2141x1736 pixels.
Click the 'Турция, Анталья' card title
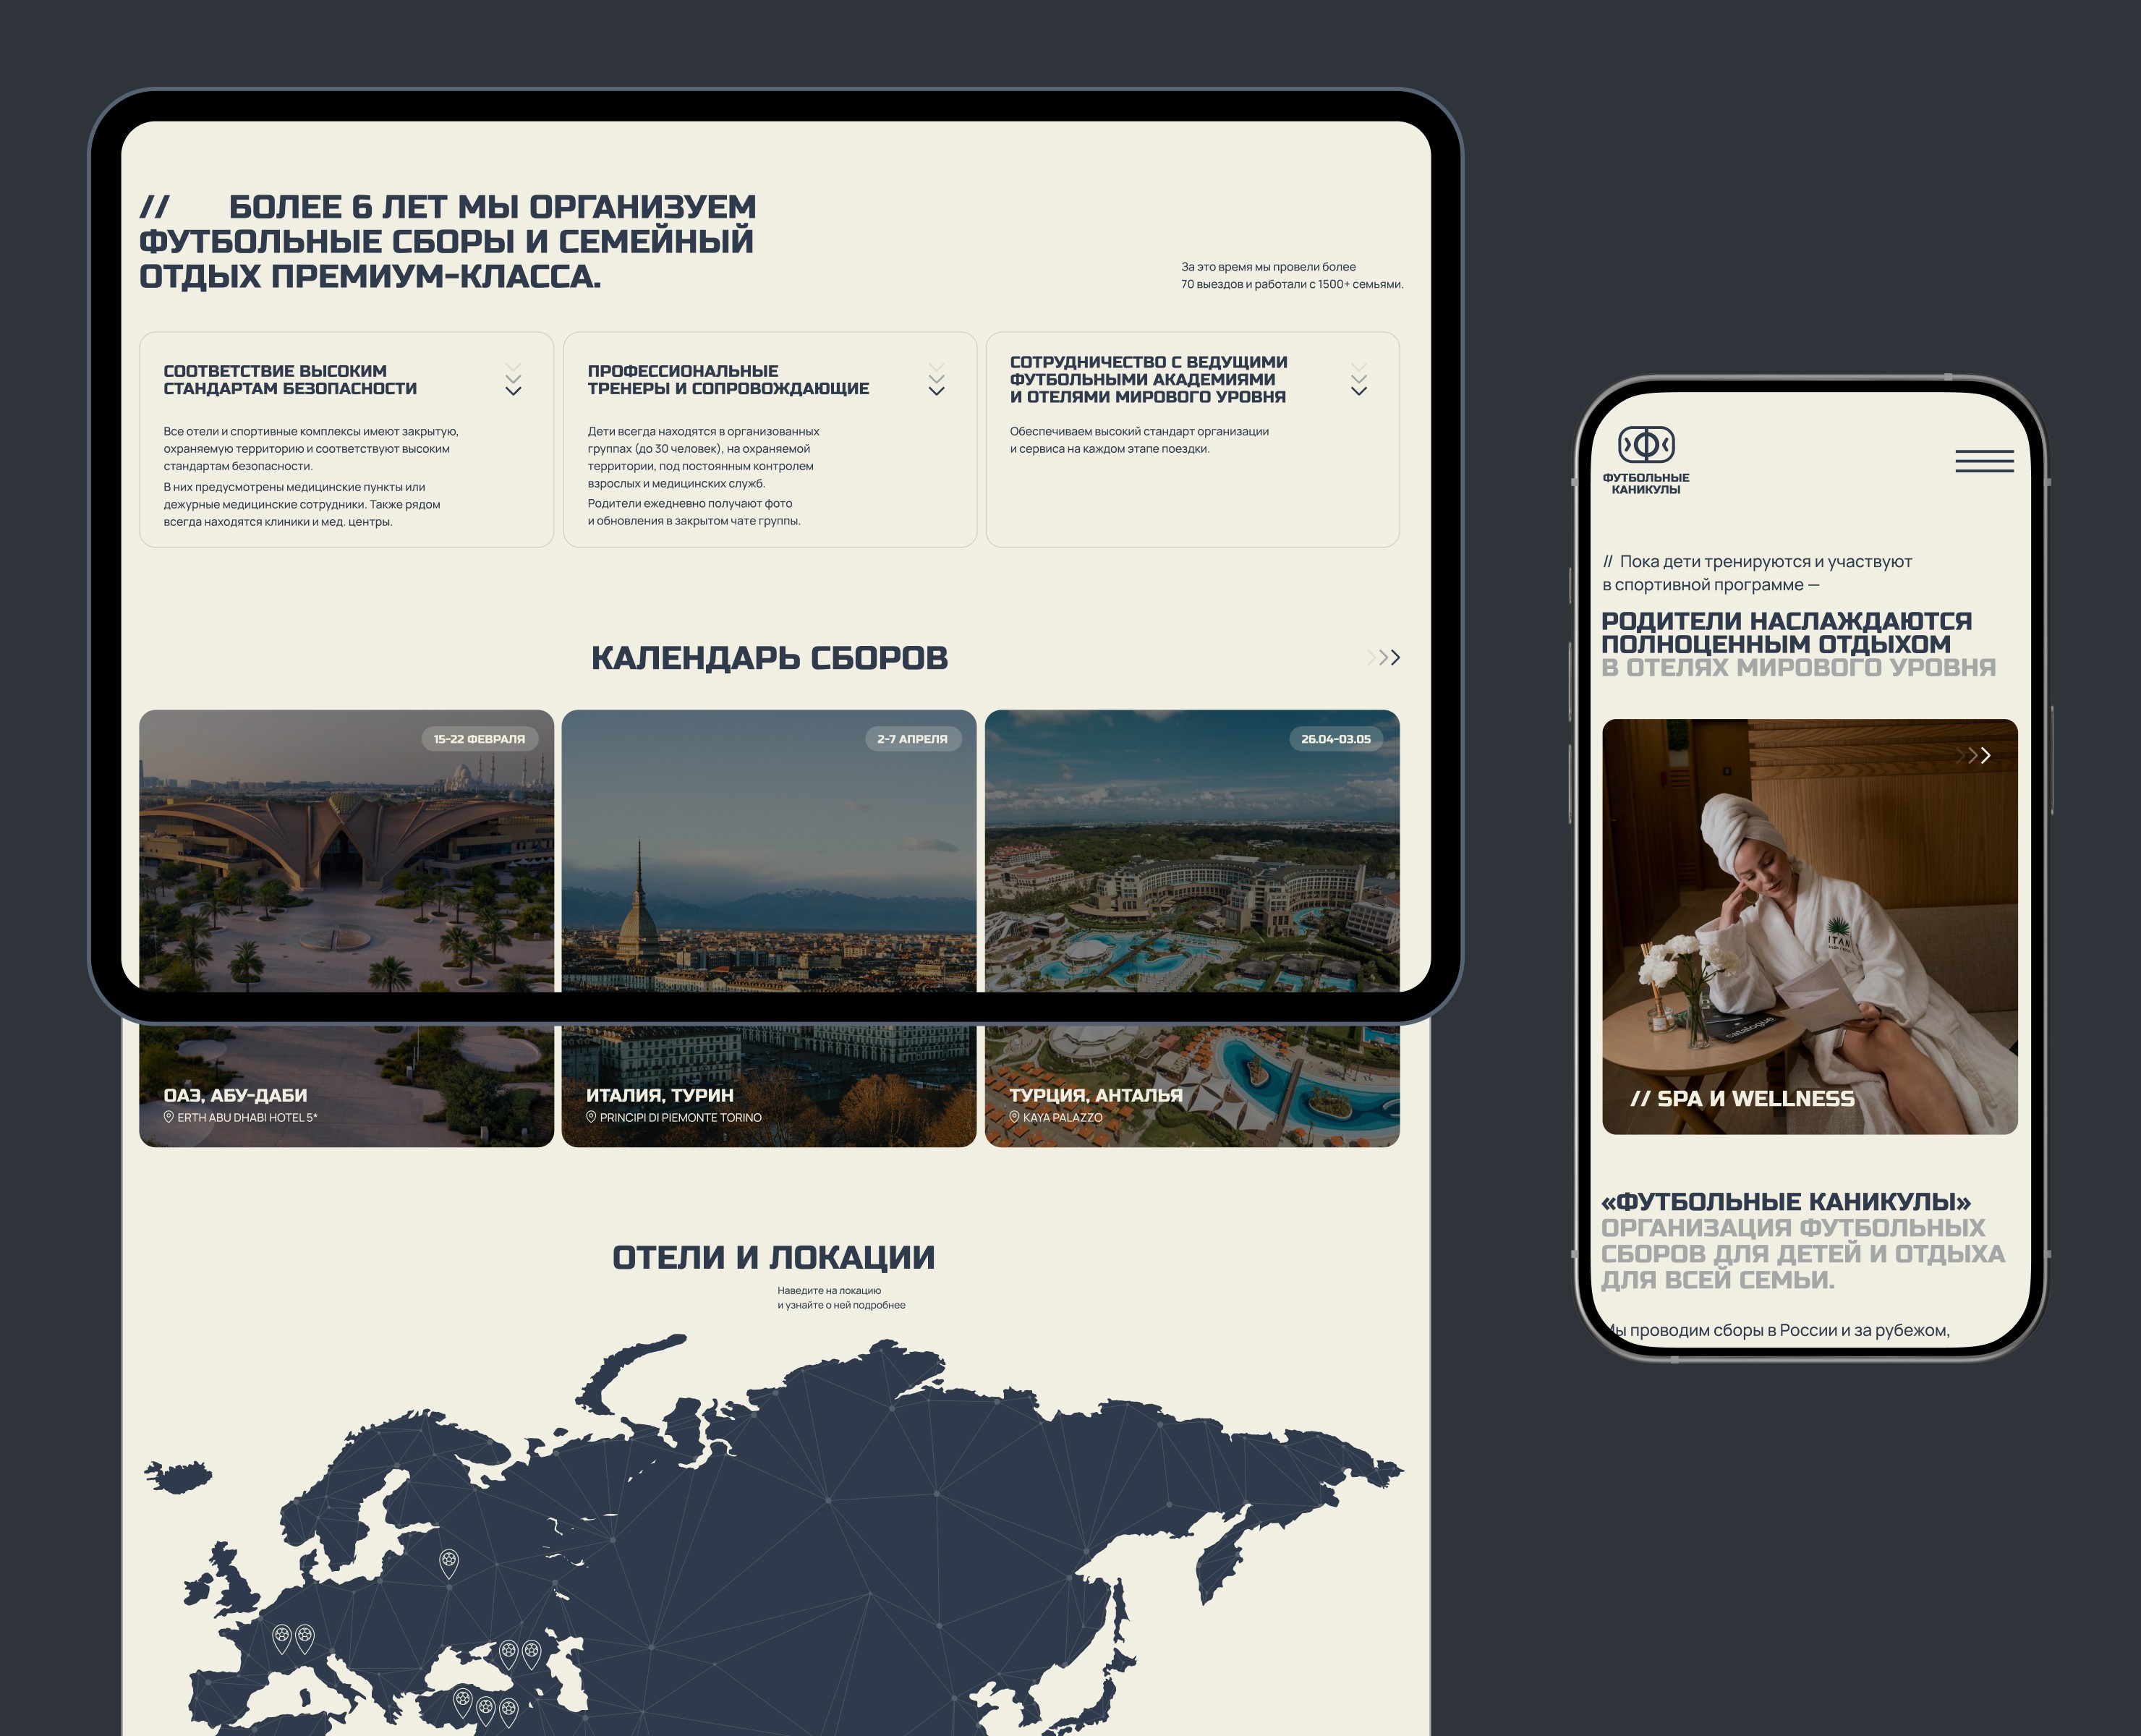pyautogui.click(x=1095, y=1095)
